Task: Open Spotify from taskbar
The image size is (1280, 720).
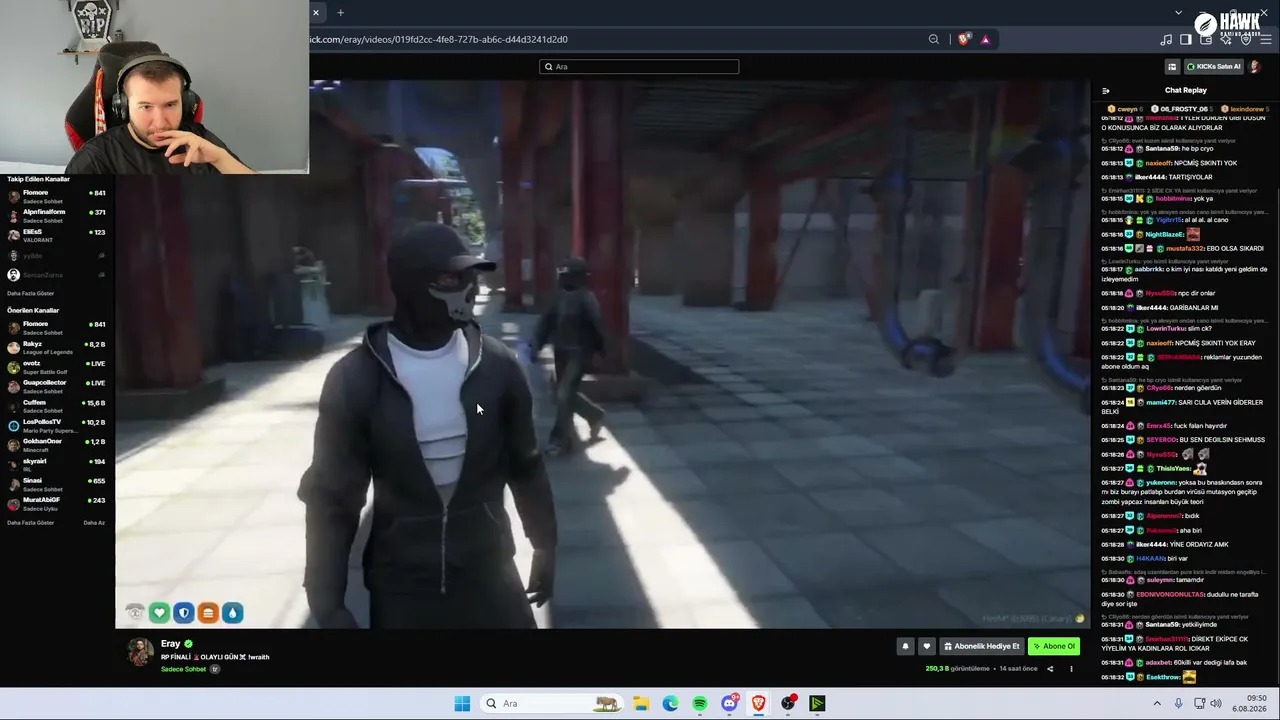Action: [x=699, y=703]
